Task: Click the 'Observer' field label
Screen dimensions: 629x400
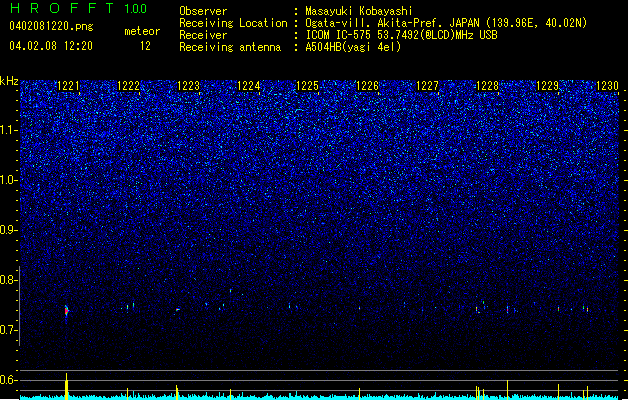Action: [203, 11]
